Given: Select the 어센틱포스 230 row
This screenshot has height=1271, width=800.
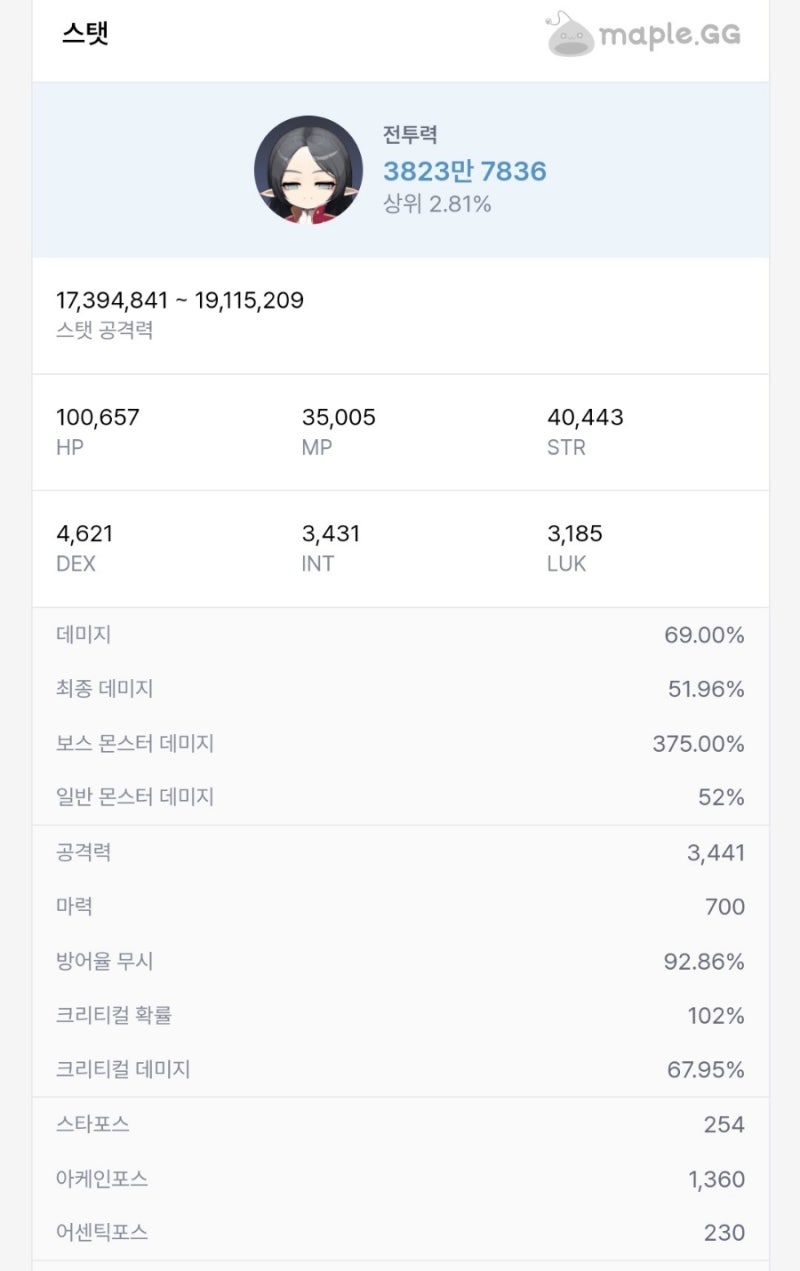Looking at the screenshot, I should pos(400,1232).
